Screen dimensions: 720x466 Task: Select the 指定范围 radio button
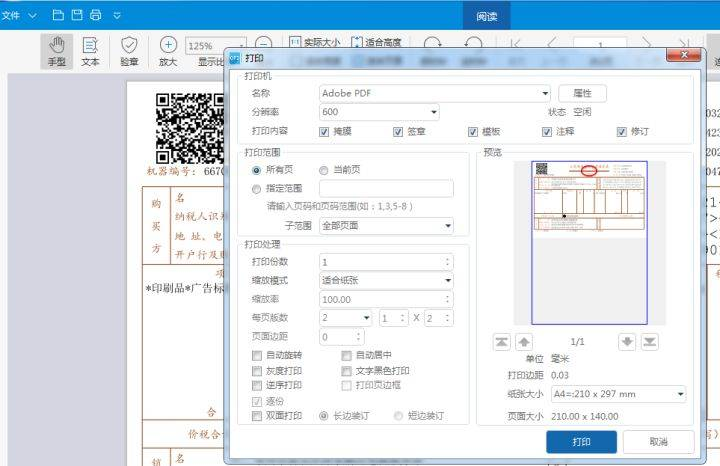256,189
